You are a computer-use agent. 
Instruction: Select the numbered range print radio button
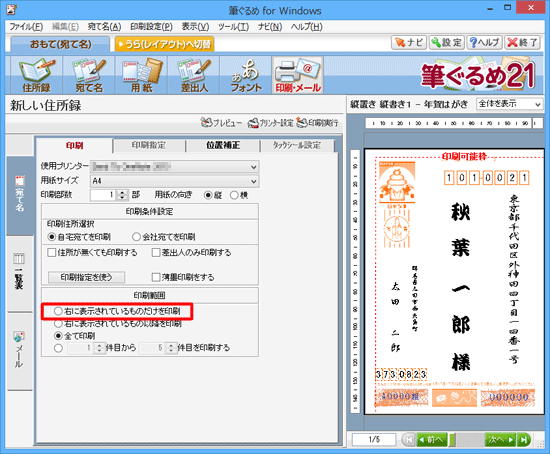coord(58,348)
